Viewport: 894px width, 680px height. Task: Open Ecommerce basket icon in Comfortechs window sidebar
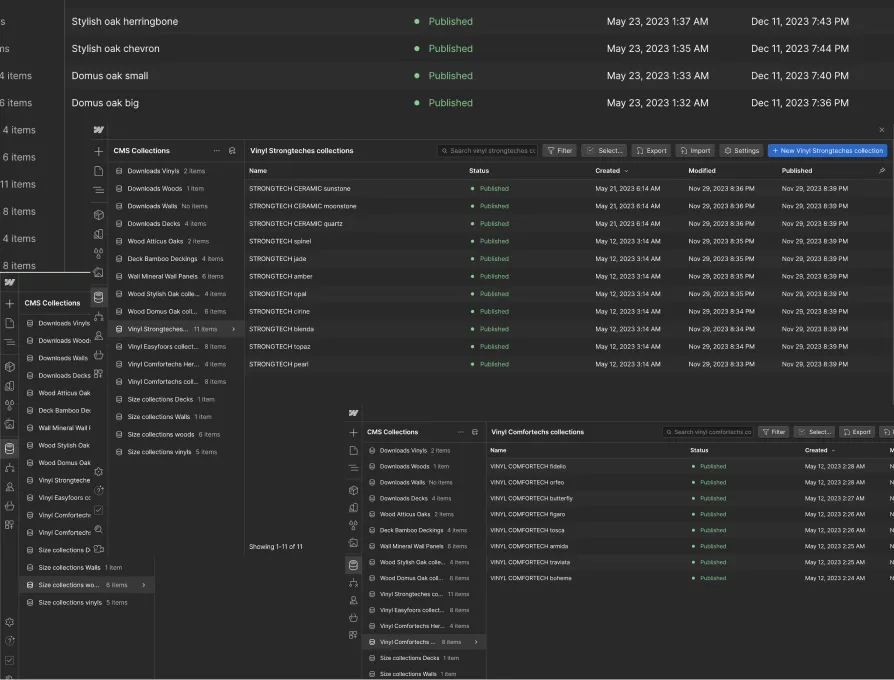(353, 617)
